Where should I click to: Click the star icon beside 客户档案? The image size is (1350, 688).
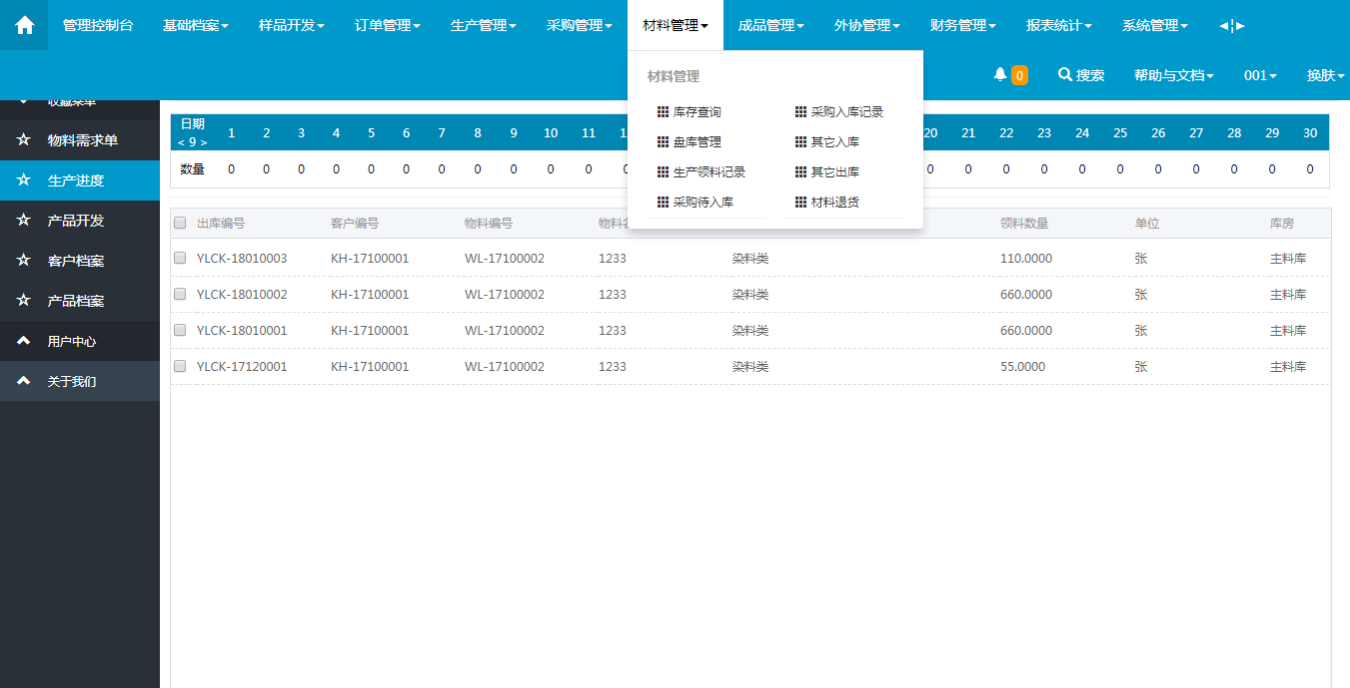point(24,261)
